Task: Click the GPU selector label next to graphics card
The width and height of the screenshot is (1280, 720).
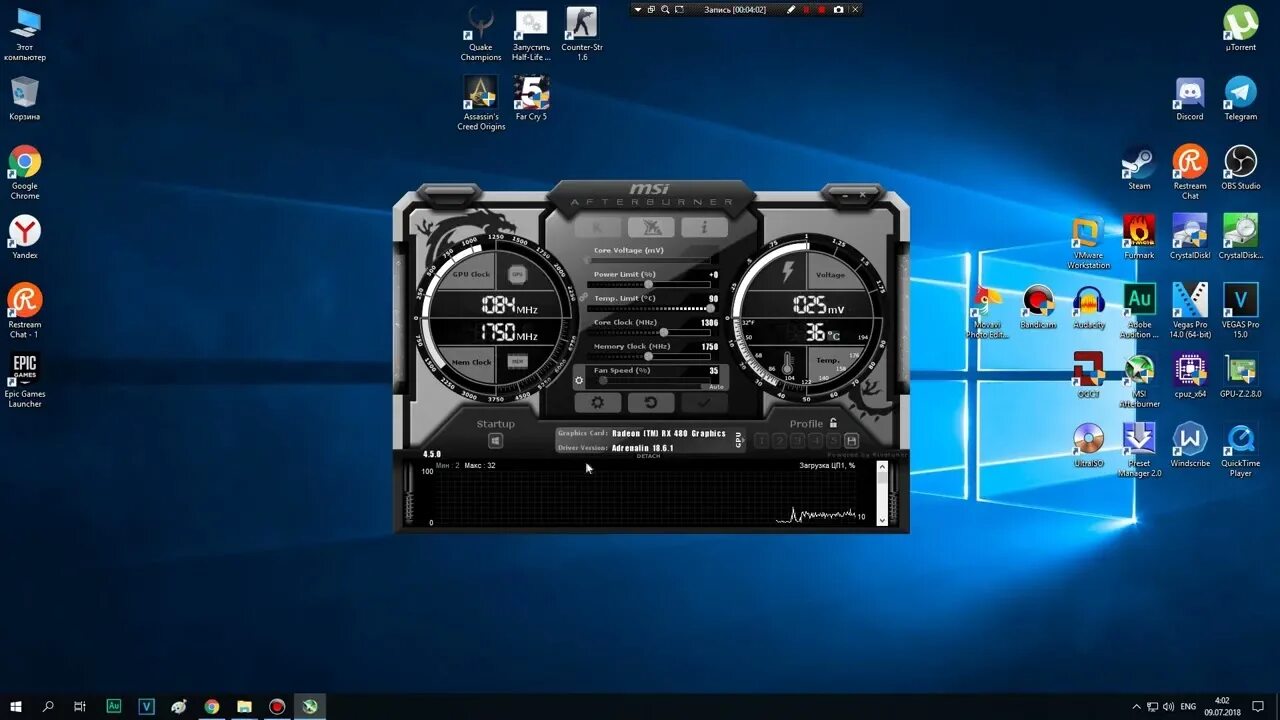Action: [739, 440]
